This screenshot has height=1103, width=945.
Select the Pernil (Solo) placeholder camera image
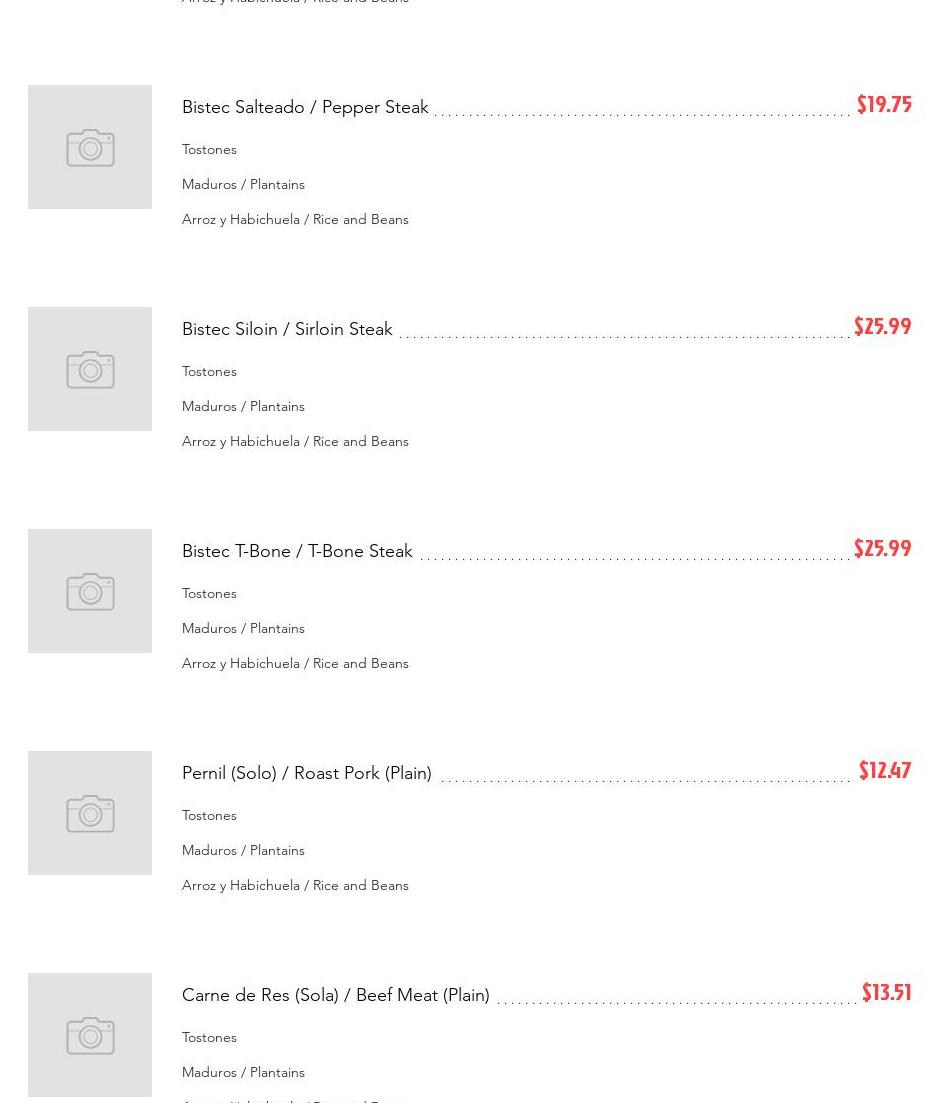(x=90, y=813)
